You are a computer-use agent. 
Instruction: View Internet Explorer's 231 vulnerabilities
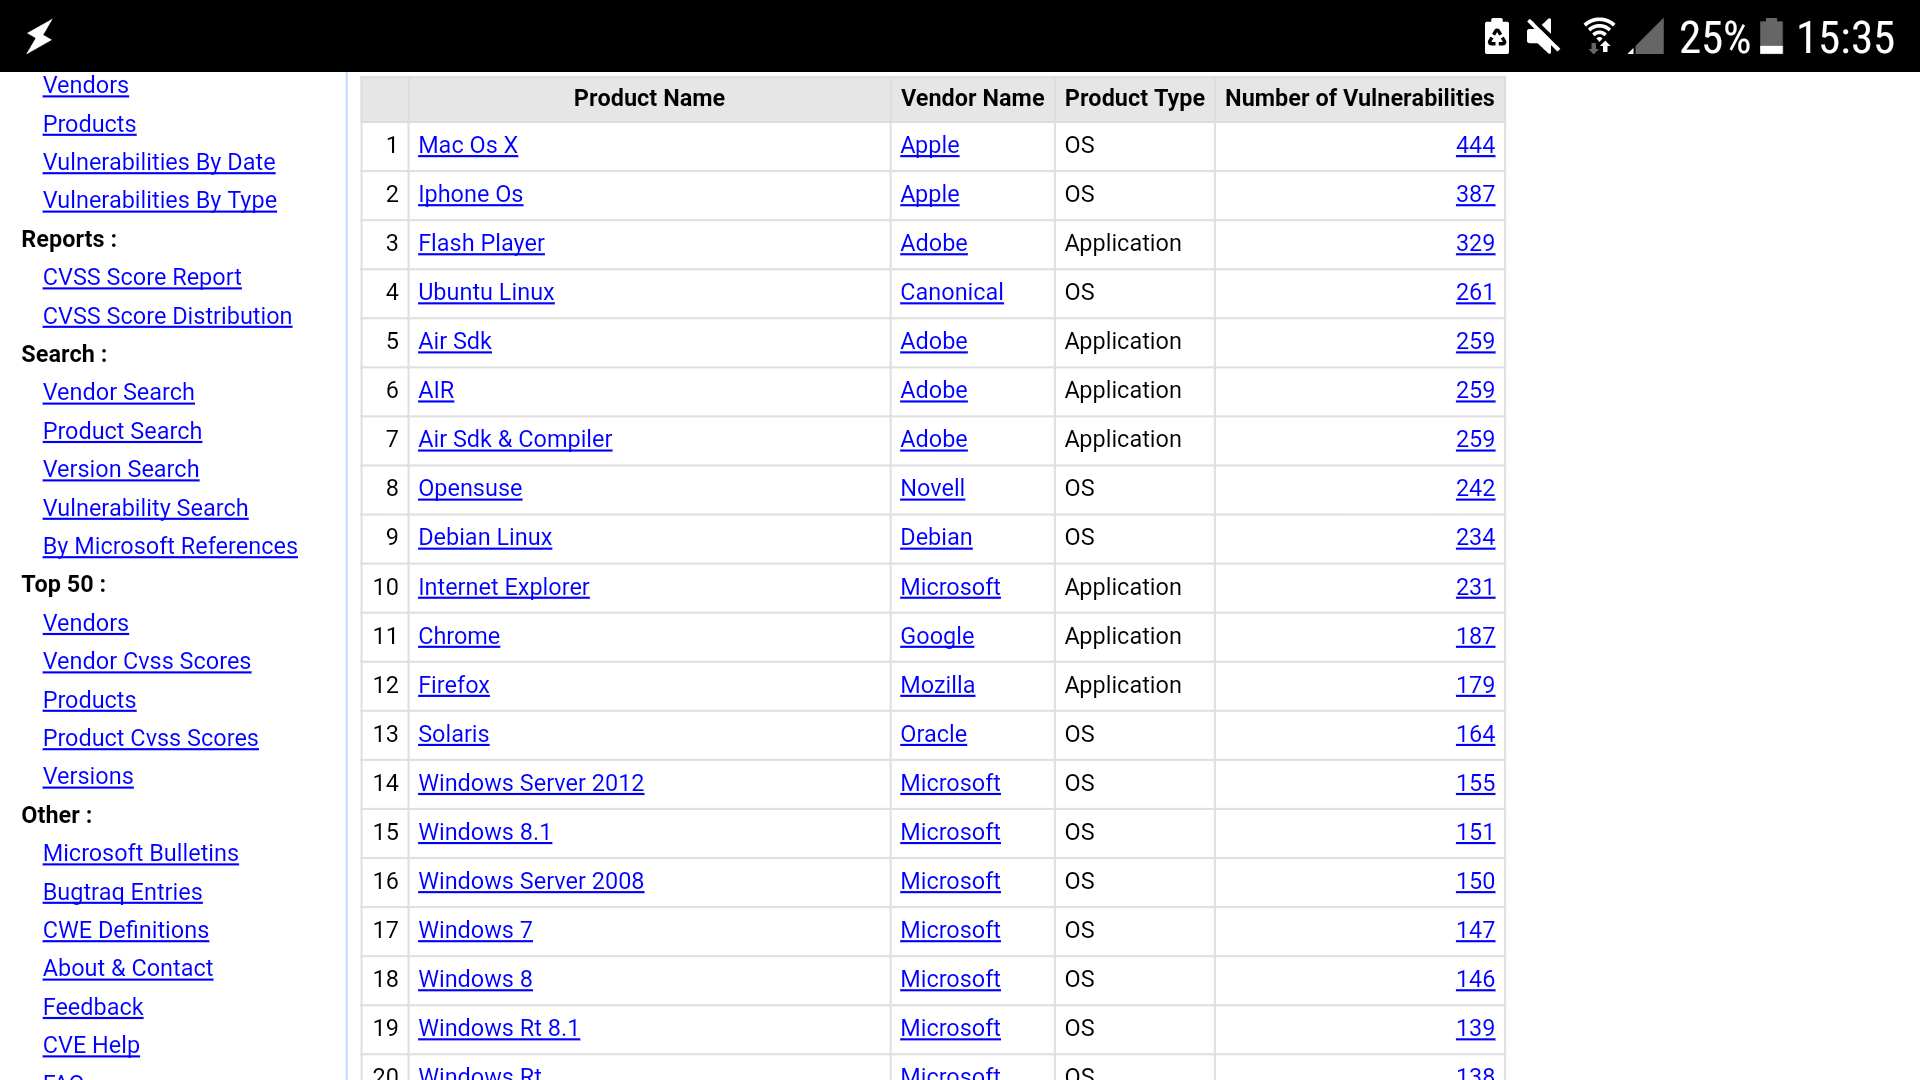(1474, 587)
